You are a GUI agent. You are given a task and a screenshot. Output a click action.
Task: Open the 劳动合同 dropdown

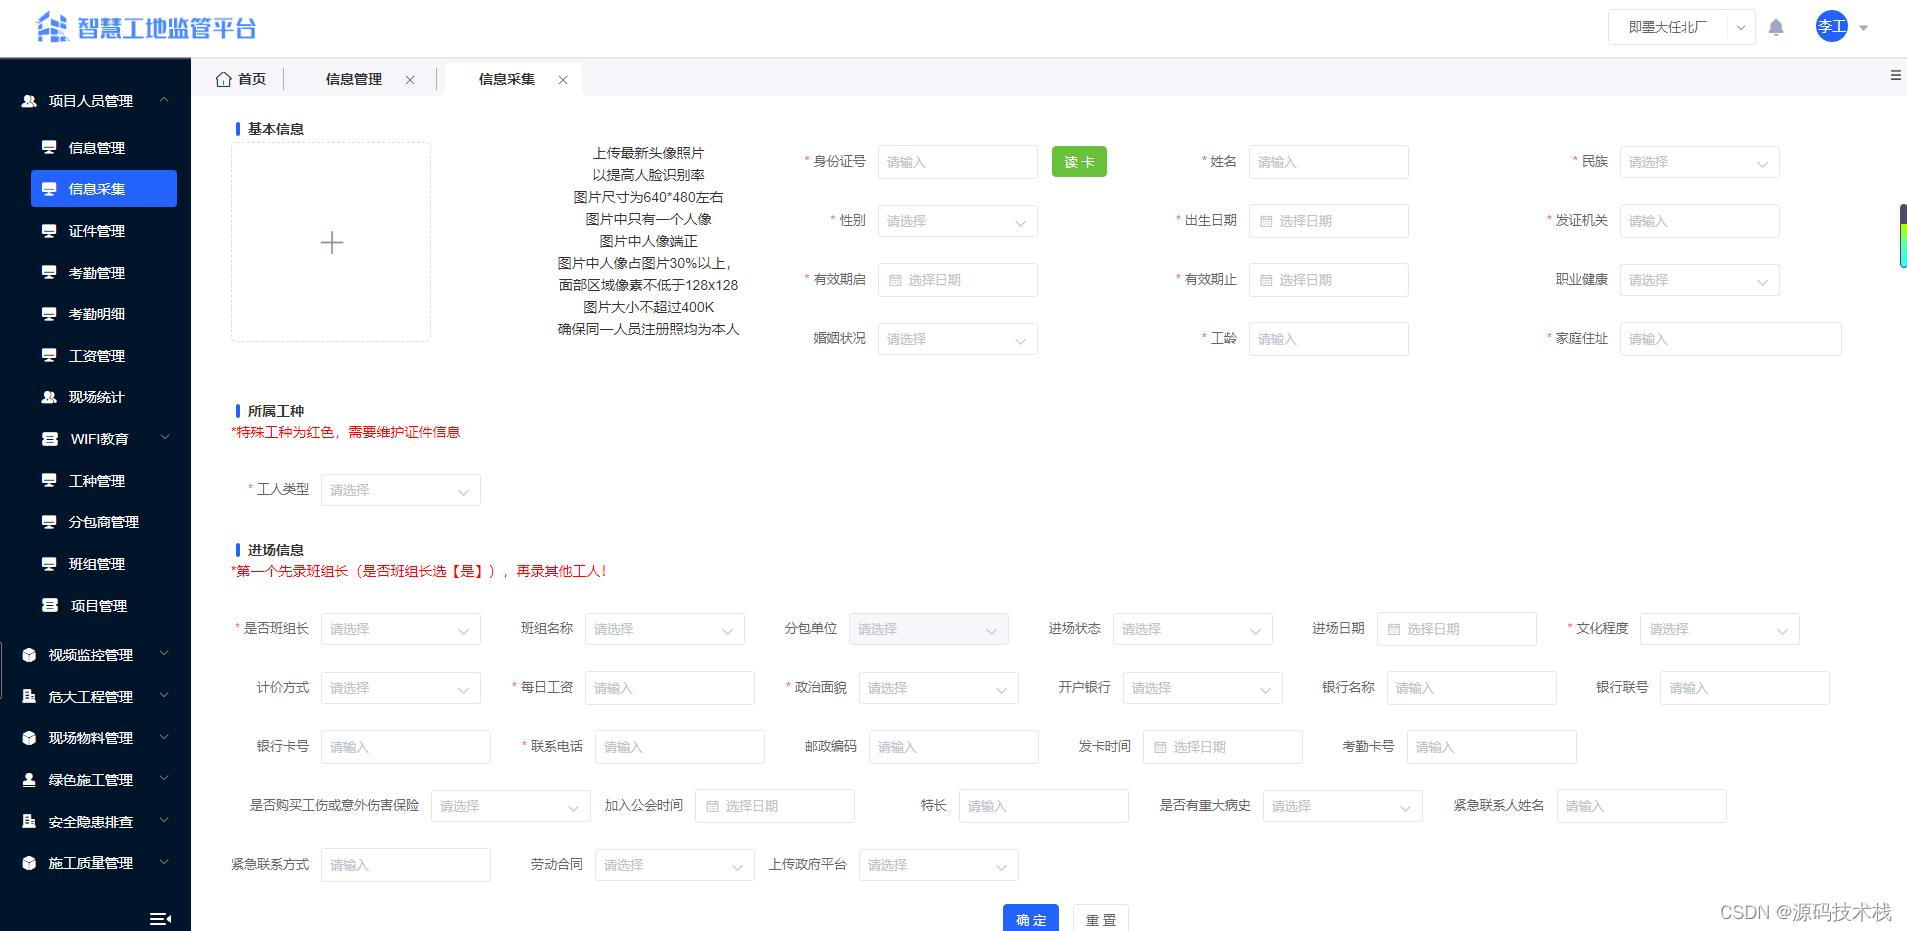tap(675, 865)
